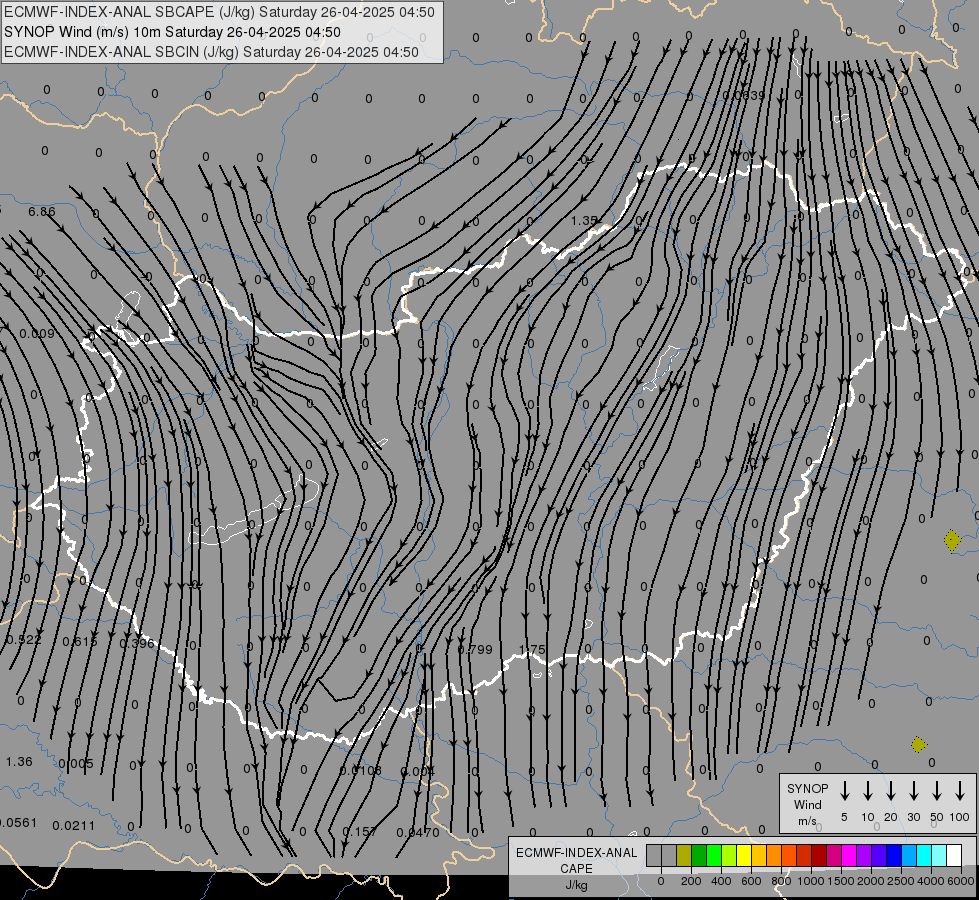This screenshot has width=979, height=900.
Task: Click the 0.0211 value on the map
Action: (x=74, y=826)
